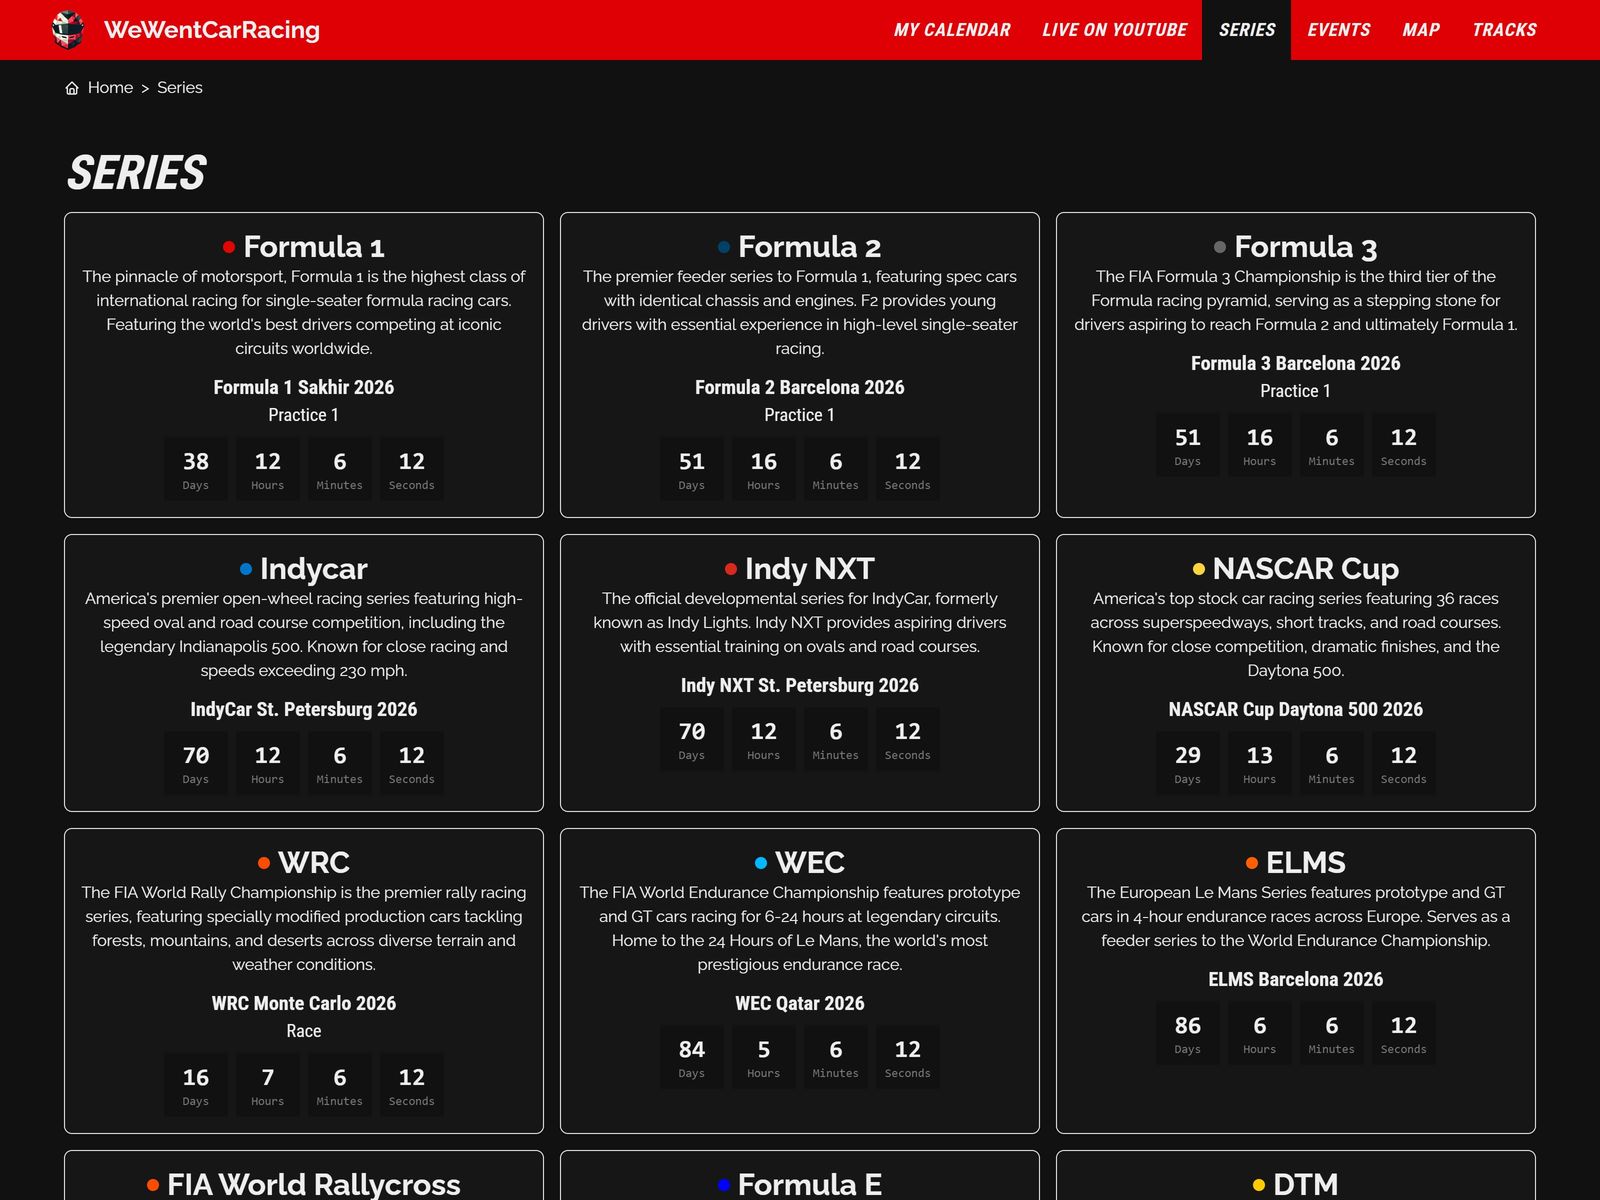Viewport: 1600px width, 1200px height.
Task: Click ELMS Barcelona 2026 event name
Action: 1296,980
